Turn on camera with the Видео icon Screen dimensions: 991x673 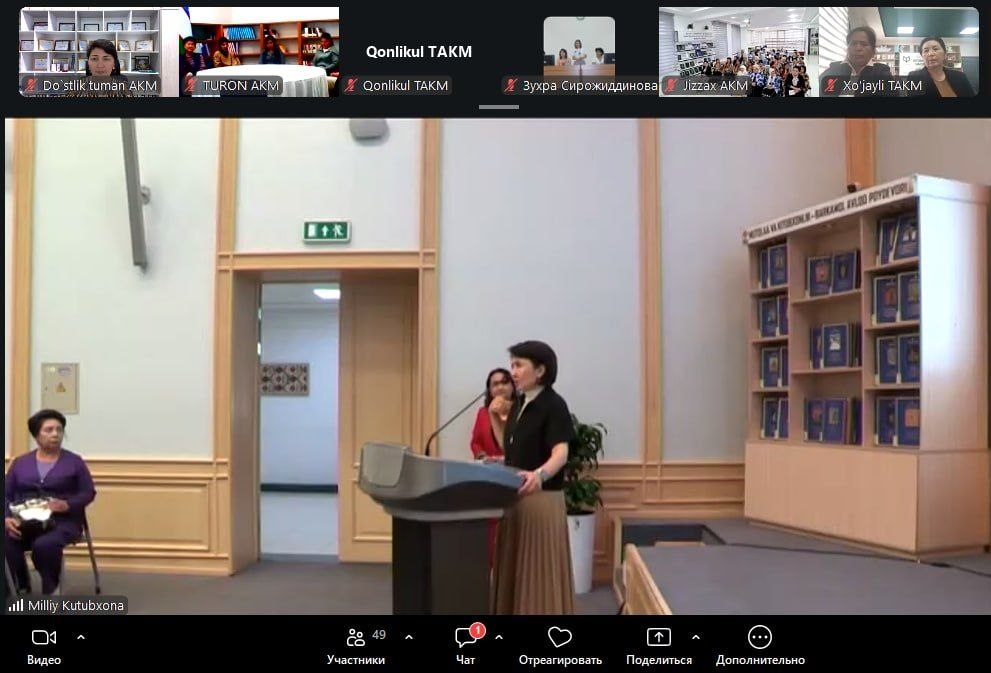tap(44, 638)
